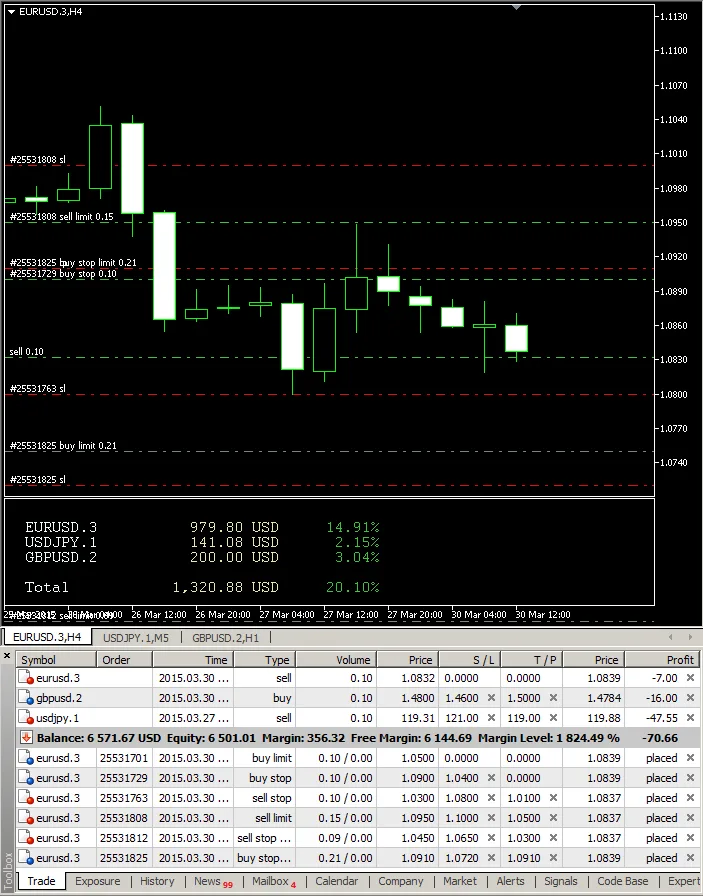Open the Exposure tab
Screen dimensions: 703x896
click(98, 881)
